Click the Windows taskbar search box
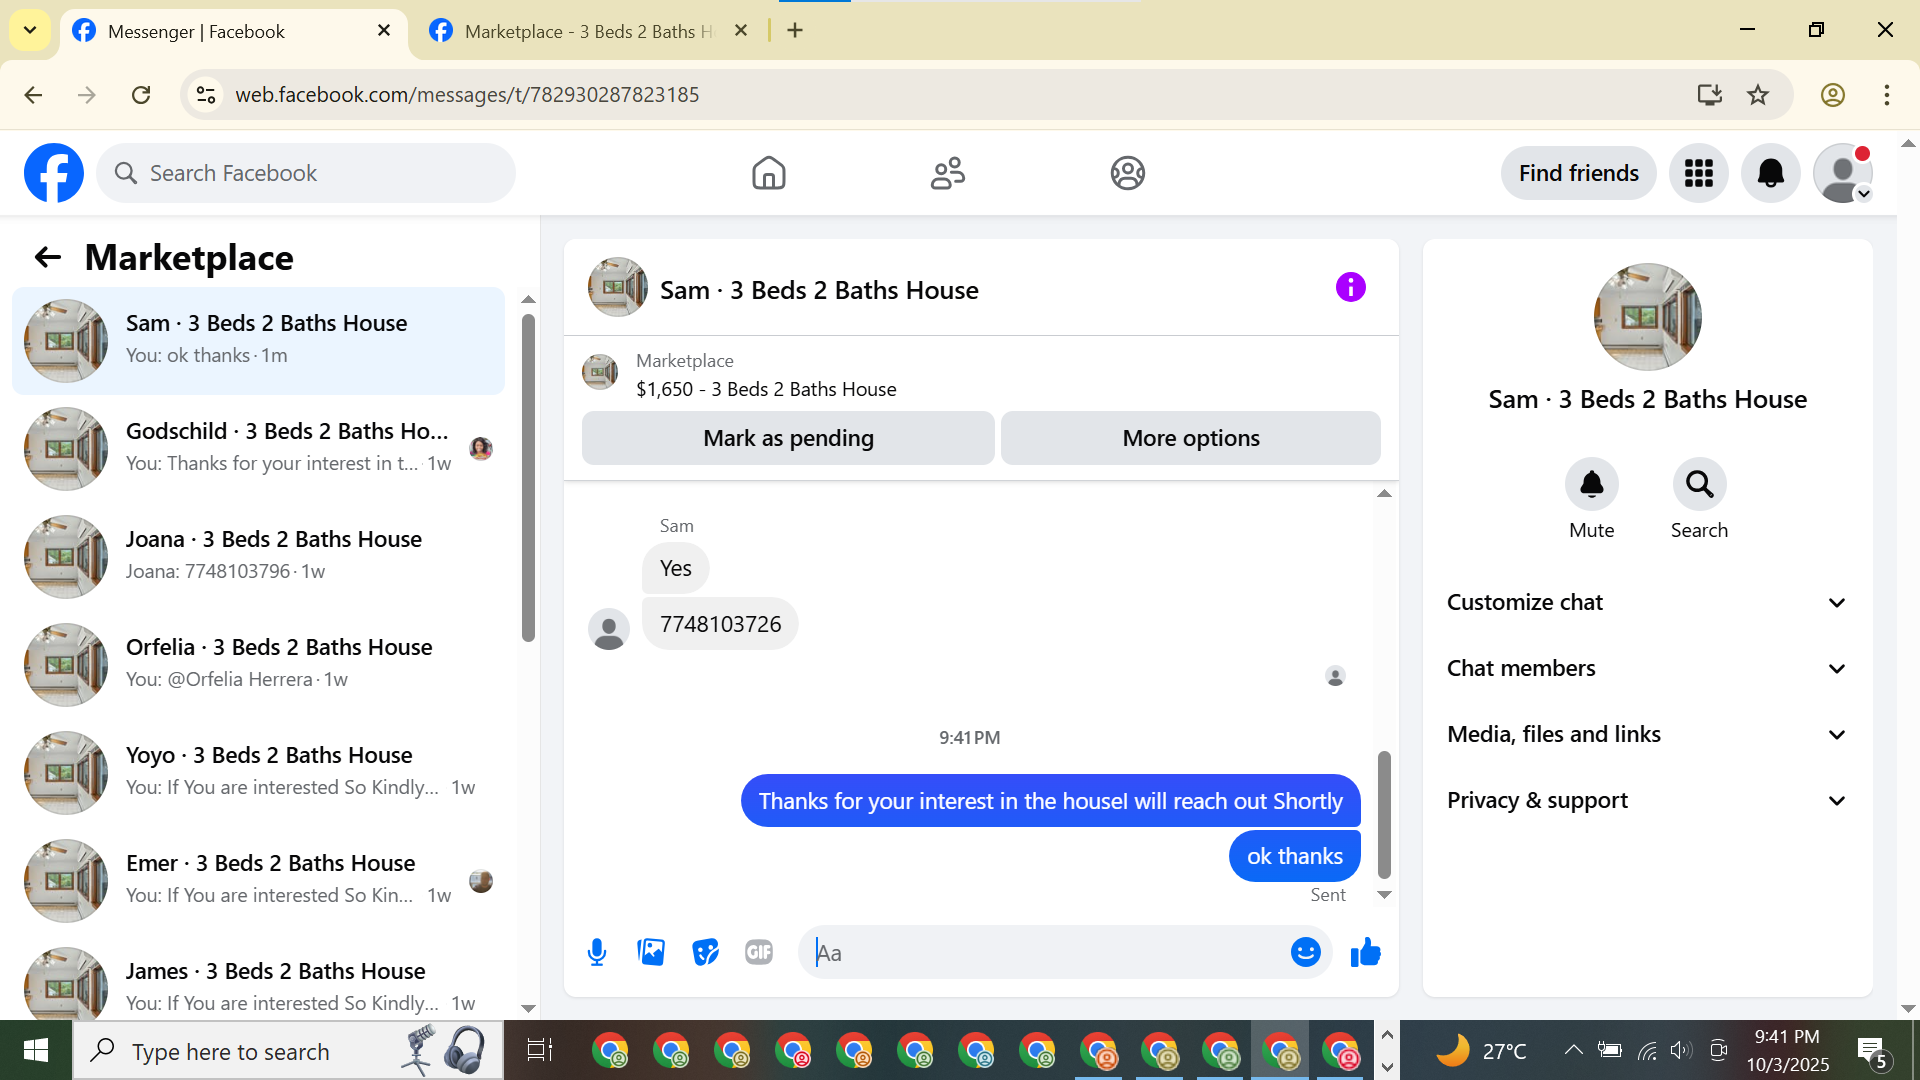 (288, 1051)
